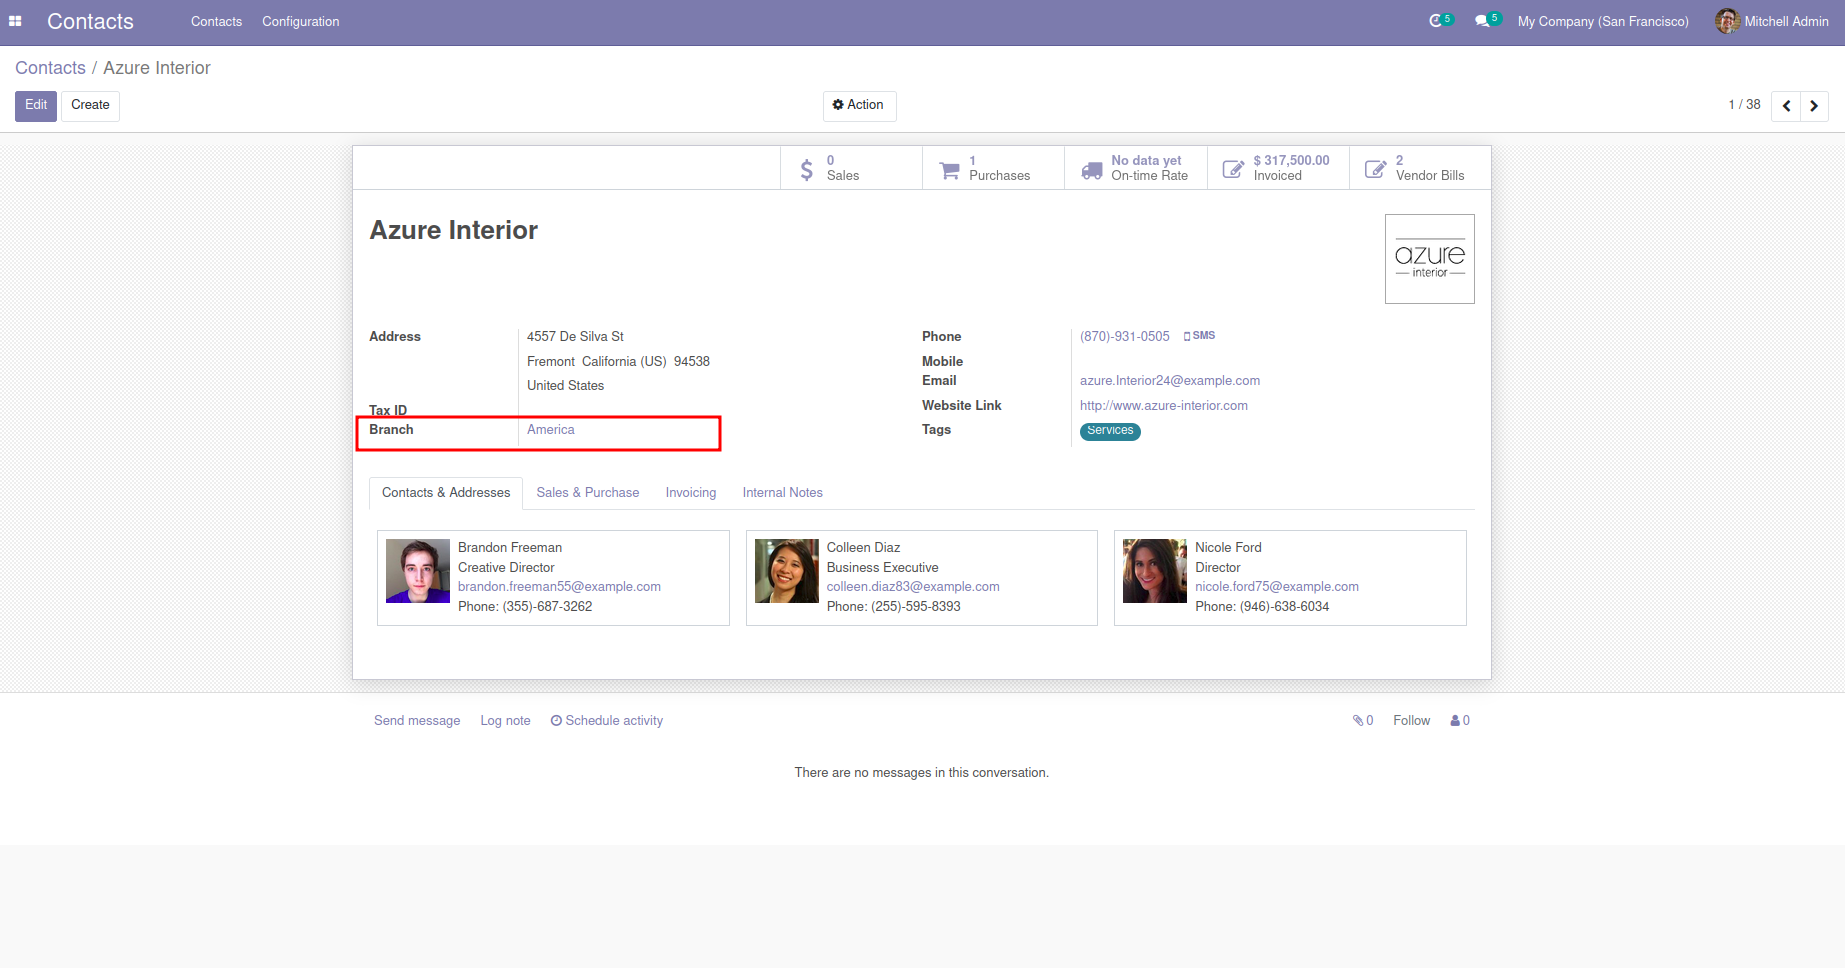The image size is (1845, 968).
Task: Open the Configuration menu
Action: (300, 21)
